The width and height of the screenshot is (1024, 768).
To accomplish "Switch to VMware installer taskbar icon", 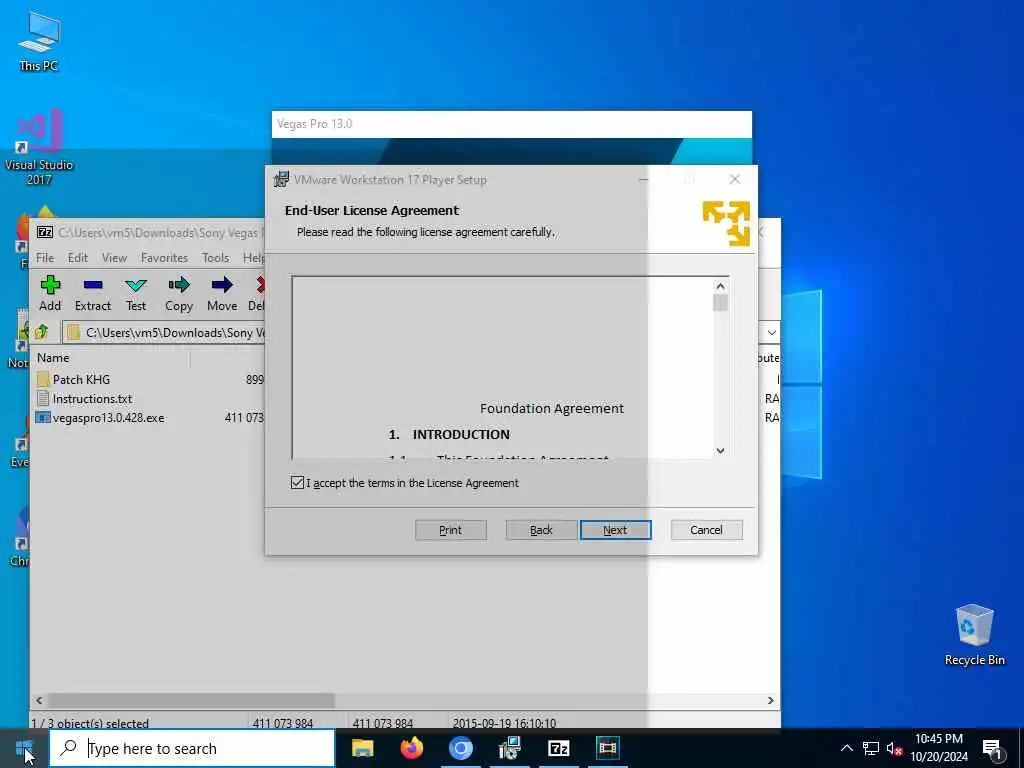I will (509, 748).
